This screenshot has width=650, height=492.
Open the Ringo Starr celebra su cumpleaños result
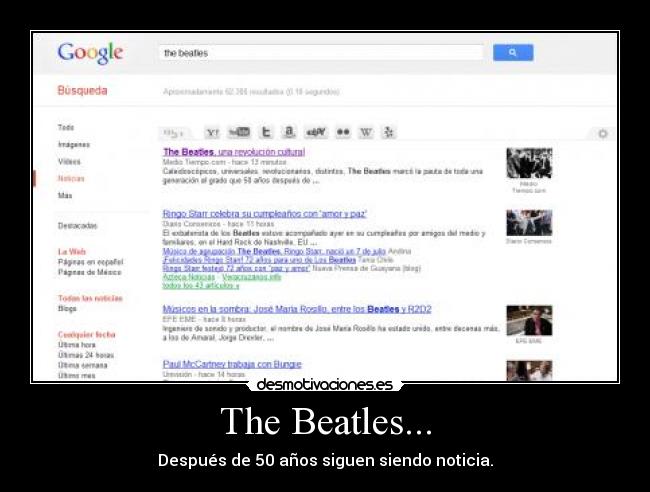265,214
